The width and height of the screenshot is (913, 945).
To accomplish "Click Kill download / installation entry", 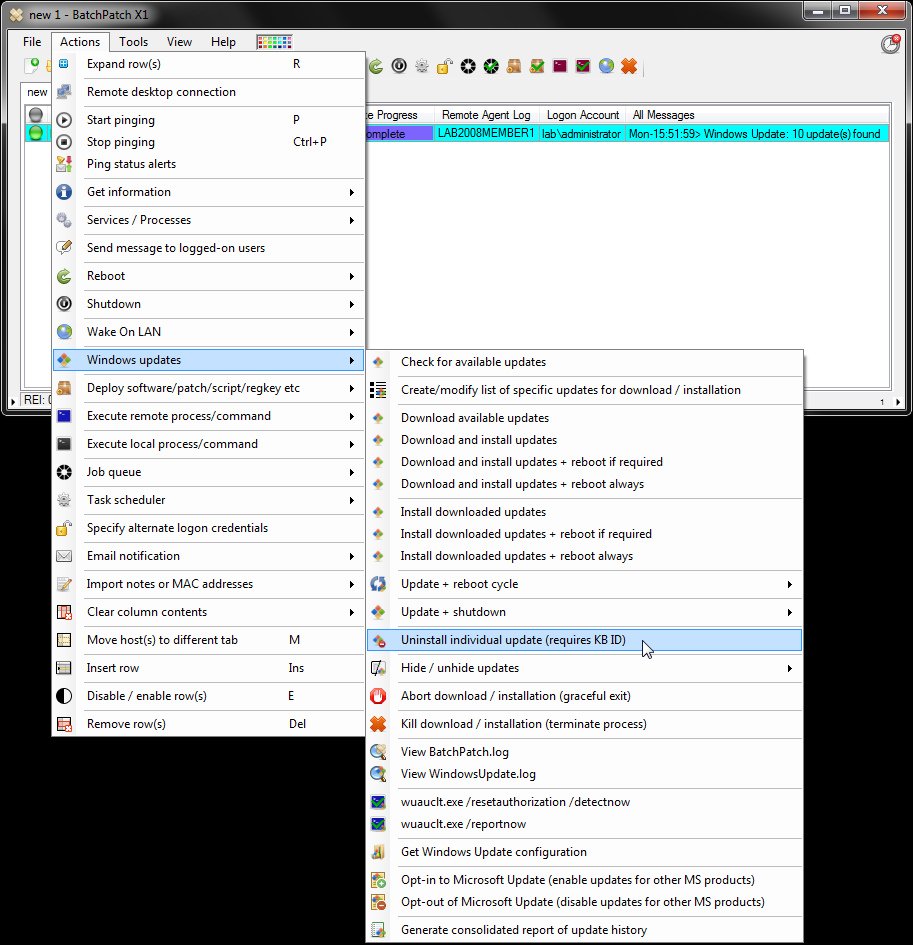I will [x=523, y=724].
